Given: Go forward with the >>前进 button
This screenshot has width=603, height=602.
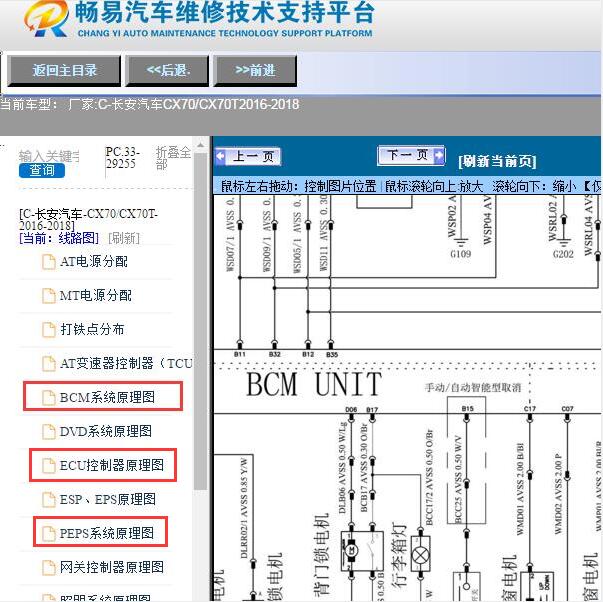Looking at the screenshot, I should [x=255, y=70].
